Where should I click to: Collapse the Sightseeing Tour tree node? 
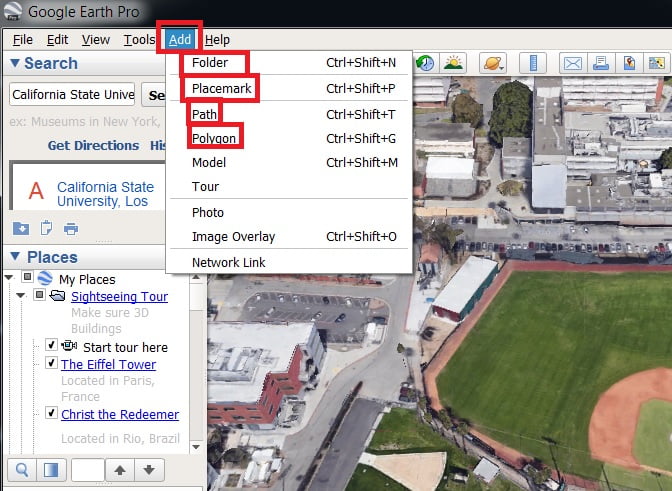(20, 295)
